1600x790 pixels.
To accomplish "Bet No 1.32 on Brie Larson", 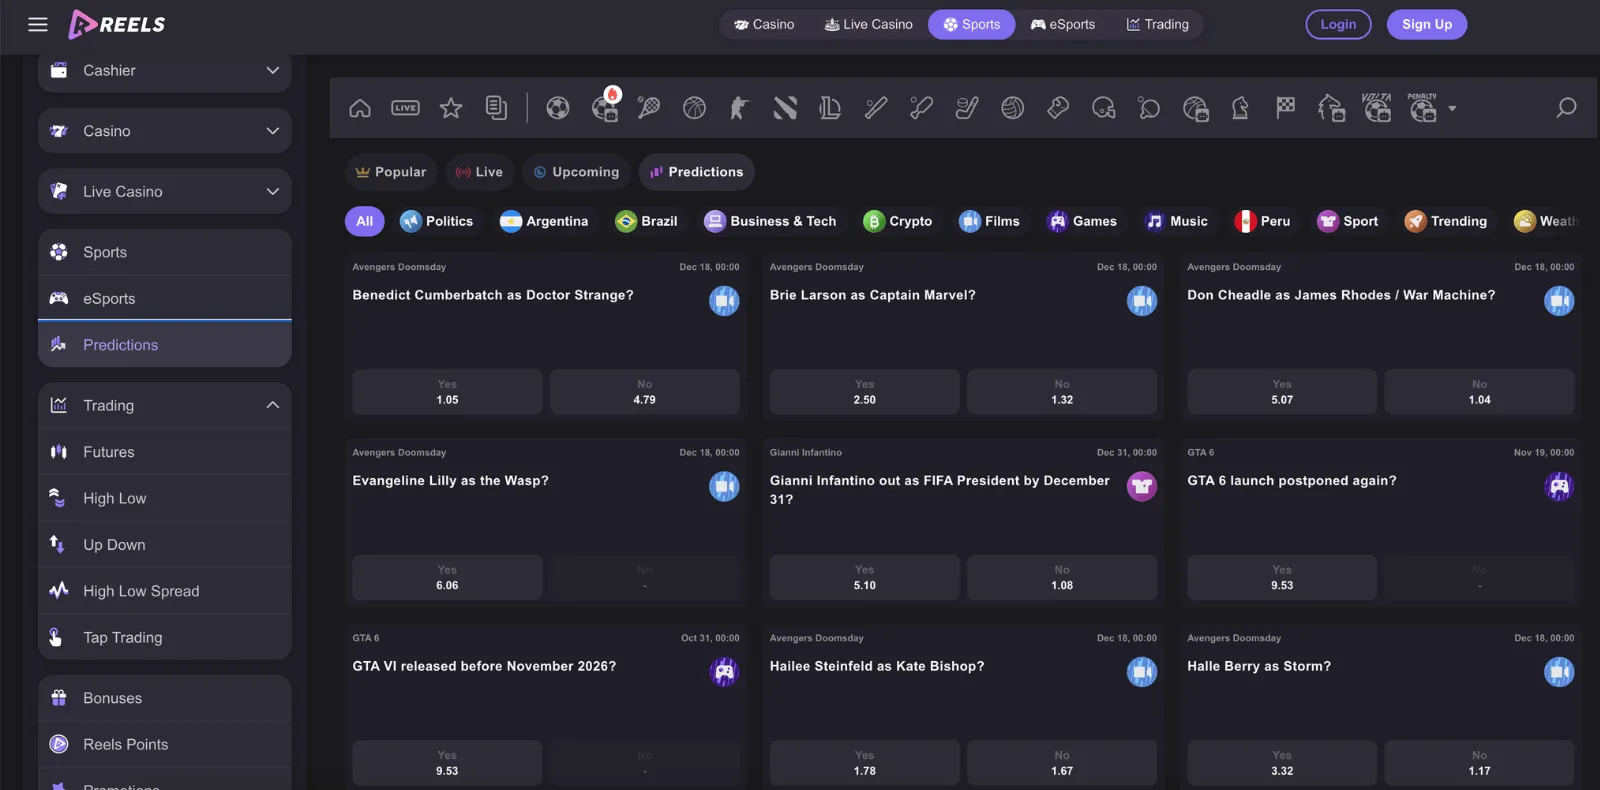I will coord(1062,392).
